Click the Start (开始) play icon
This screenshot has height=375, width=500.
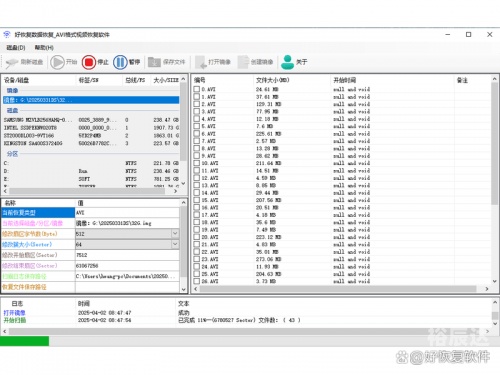pyautogui.click(x=57, y=62)
